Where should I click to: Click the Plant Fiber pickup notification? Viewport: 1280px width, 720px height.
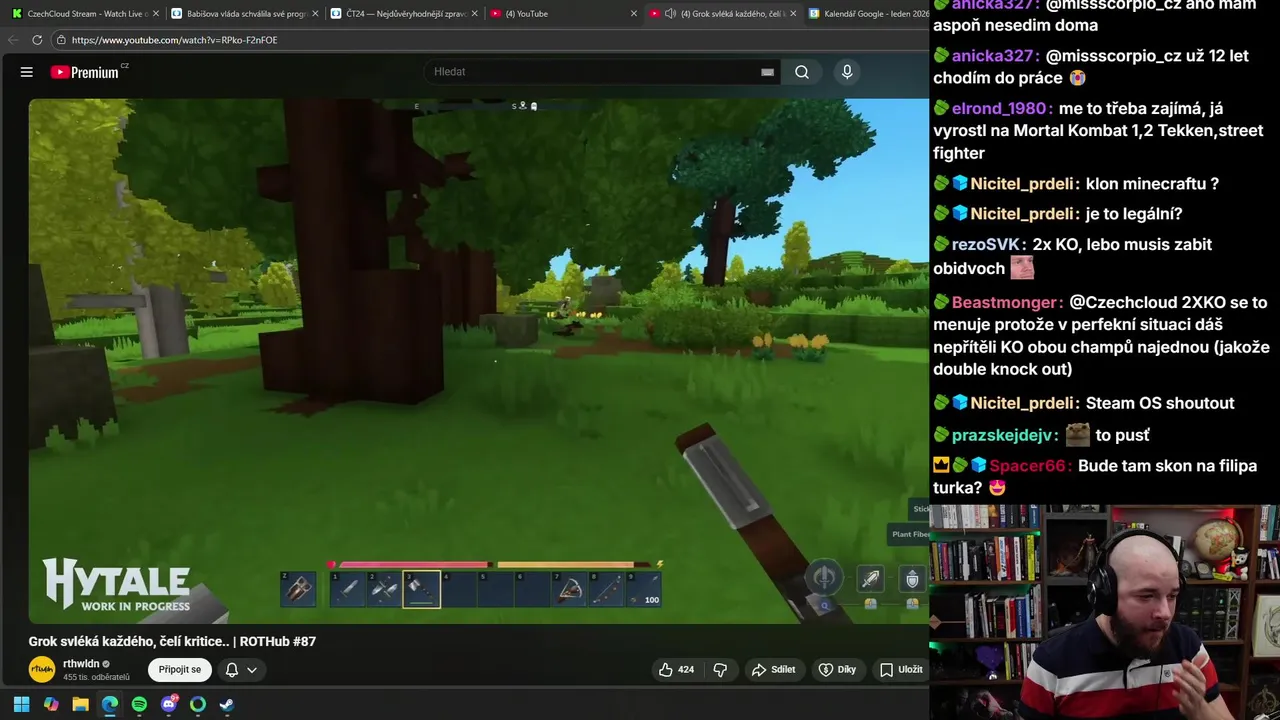[909, 534]
